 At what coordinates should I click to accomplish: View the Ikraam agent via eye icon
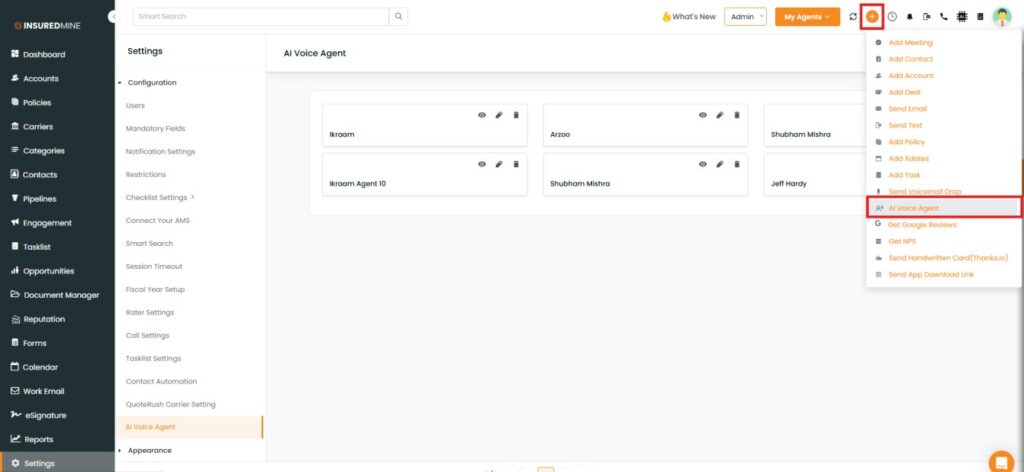point(481,115)
